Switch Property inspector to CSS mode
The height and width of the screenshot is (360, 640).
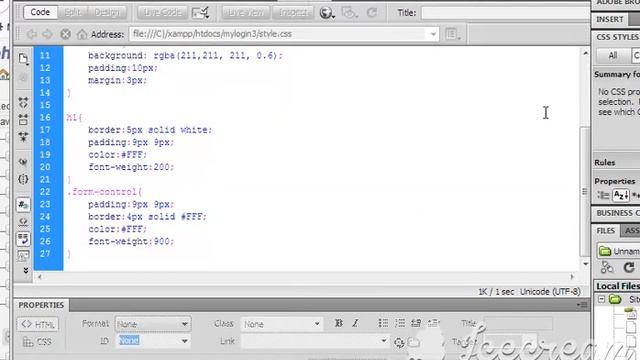tap(38, 342)
